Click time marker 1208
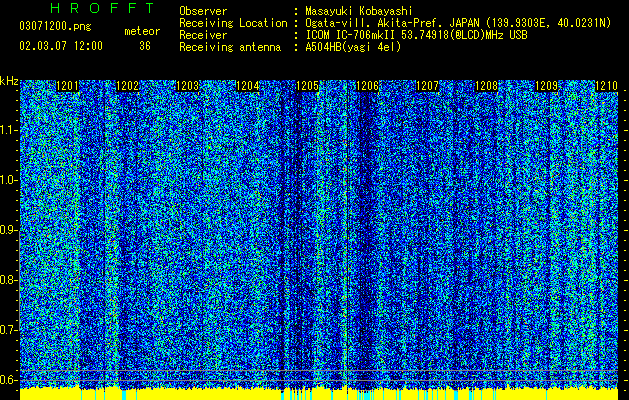Screen dimensions: 629x400 click(x=487, y=86)
